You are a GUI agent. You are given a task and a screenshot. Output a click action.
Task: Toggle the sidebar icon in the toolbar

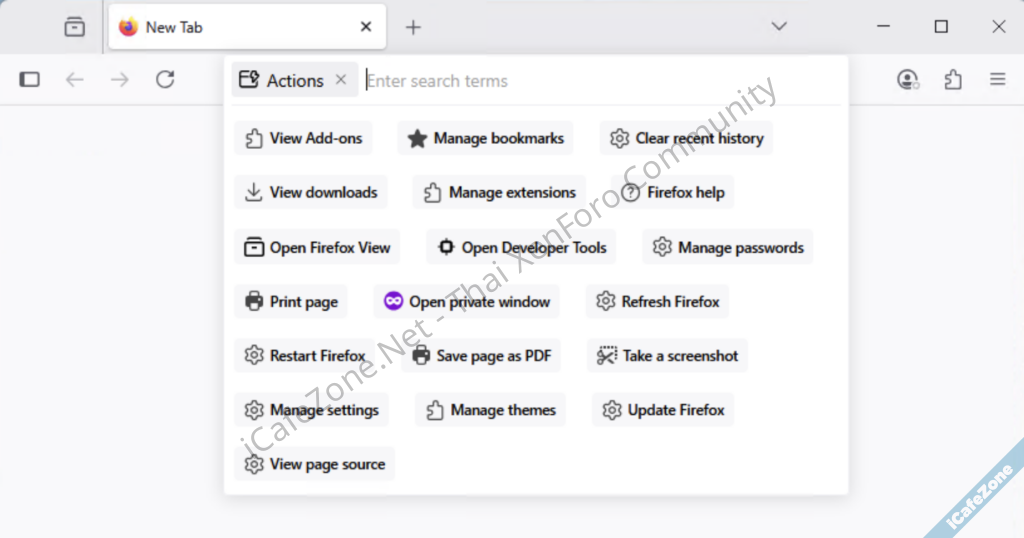[x=29, y=80]
